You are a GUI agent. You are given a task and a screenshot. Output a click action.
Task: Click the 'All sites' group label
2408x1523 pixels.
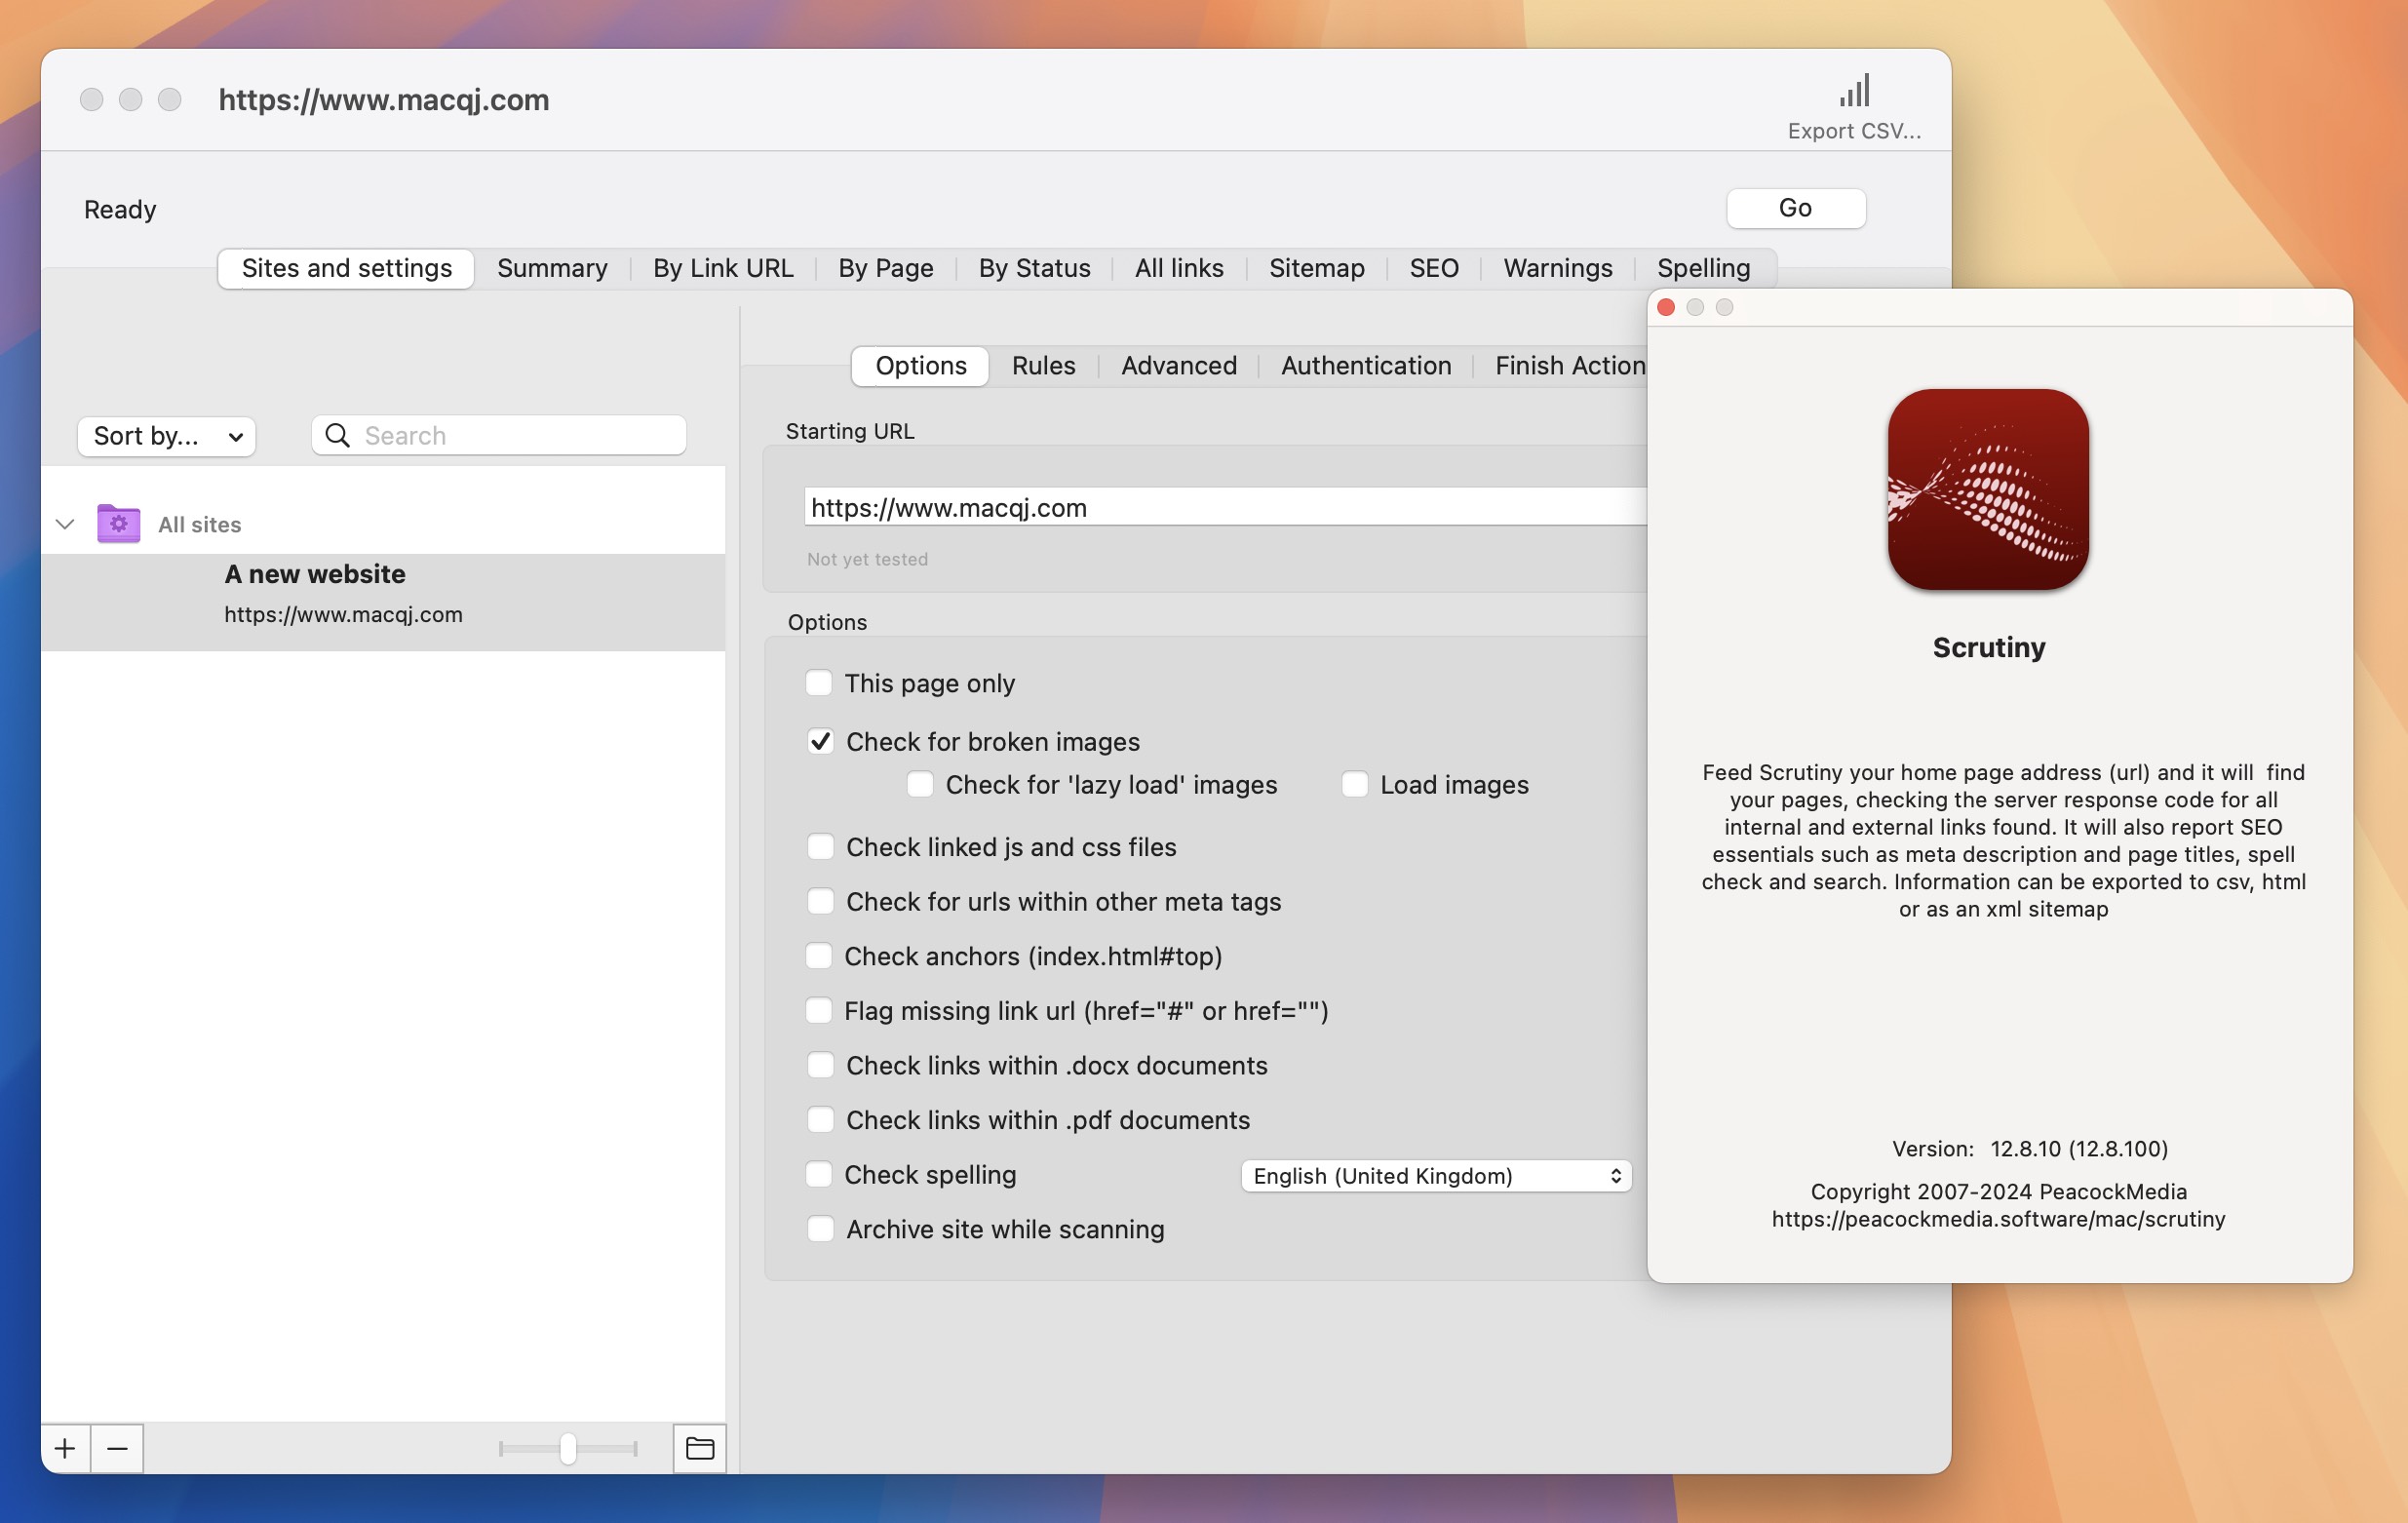coord(200,524)
